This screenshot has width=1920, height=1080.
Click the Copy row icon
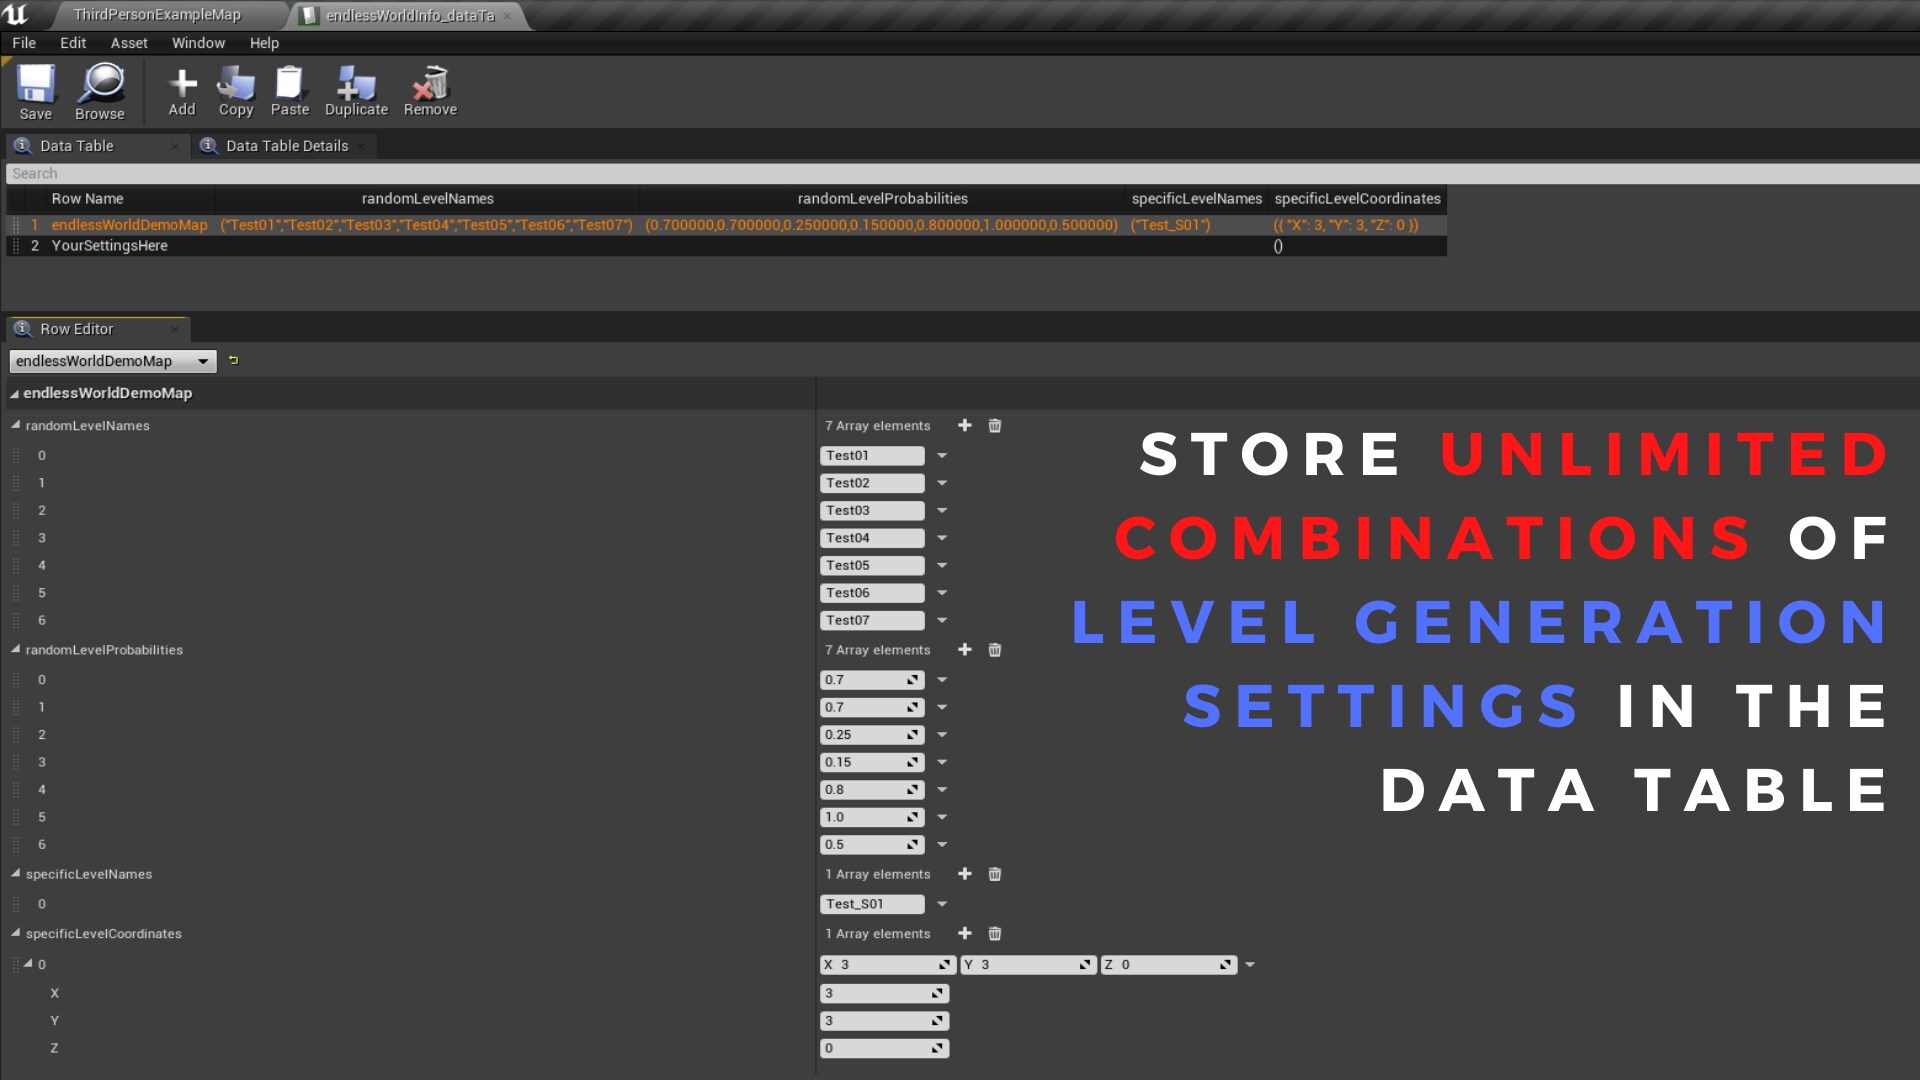pyautogui.click(x=236, y=83)
